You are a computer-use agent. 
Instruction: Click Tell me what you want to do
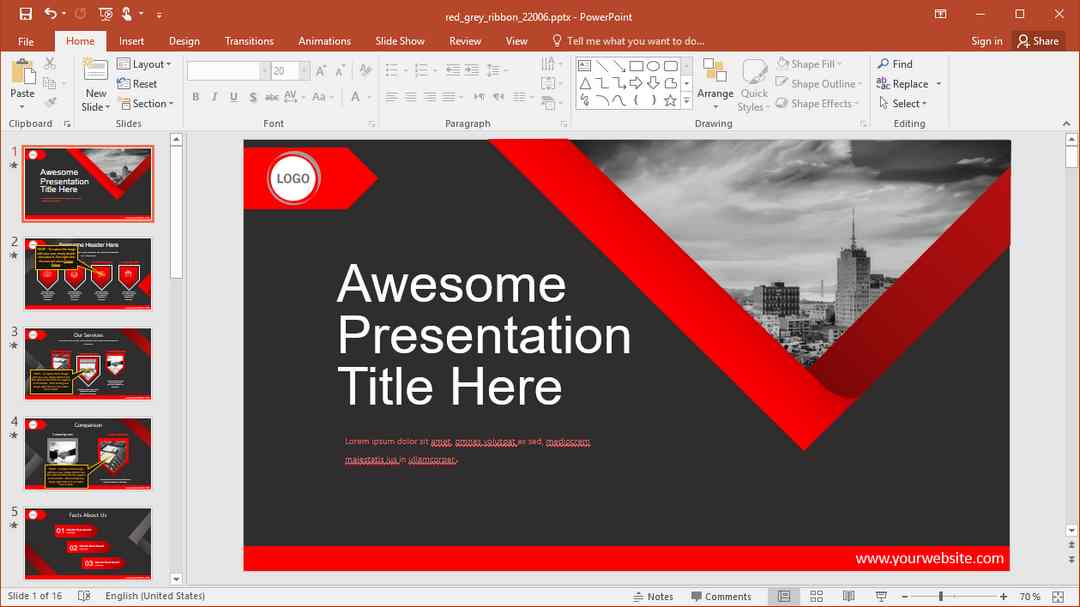click(627, 41)
